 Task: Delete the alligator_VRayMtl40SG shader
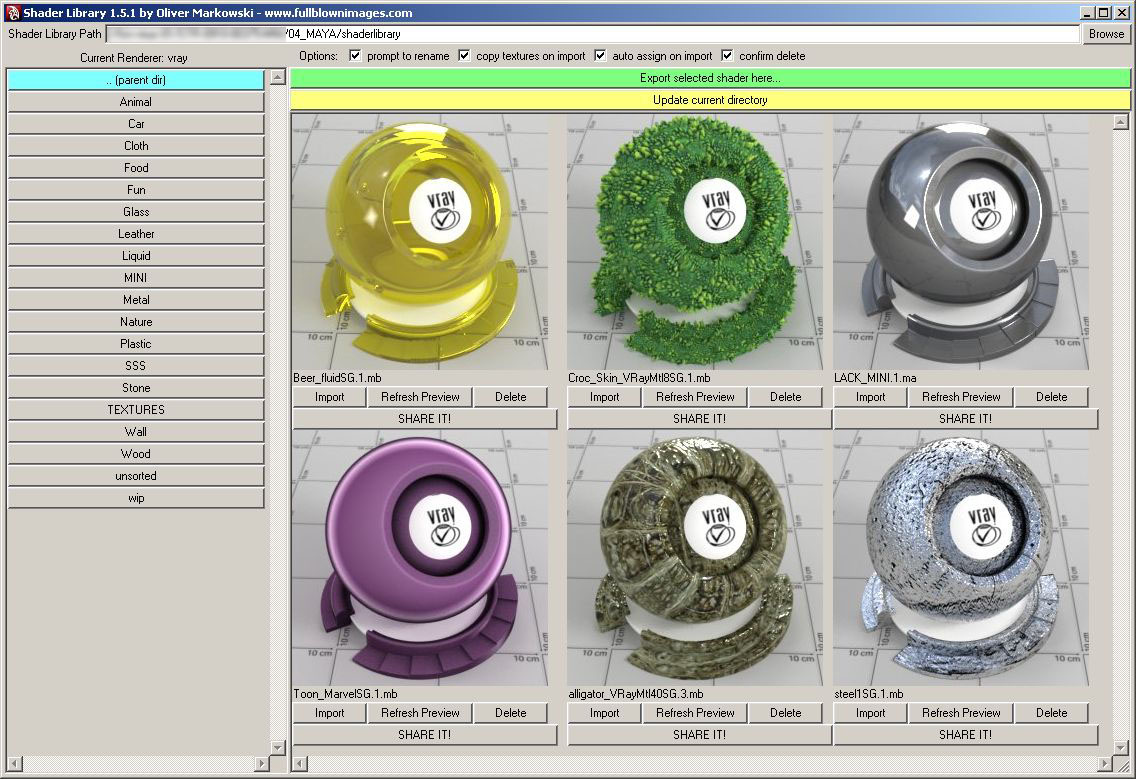click(786, 713)
